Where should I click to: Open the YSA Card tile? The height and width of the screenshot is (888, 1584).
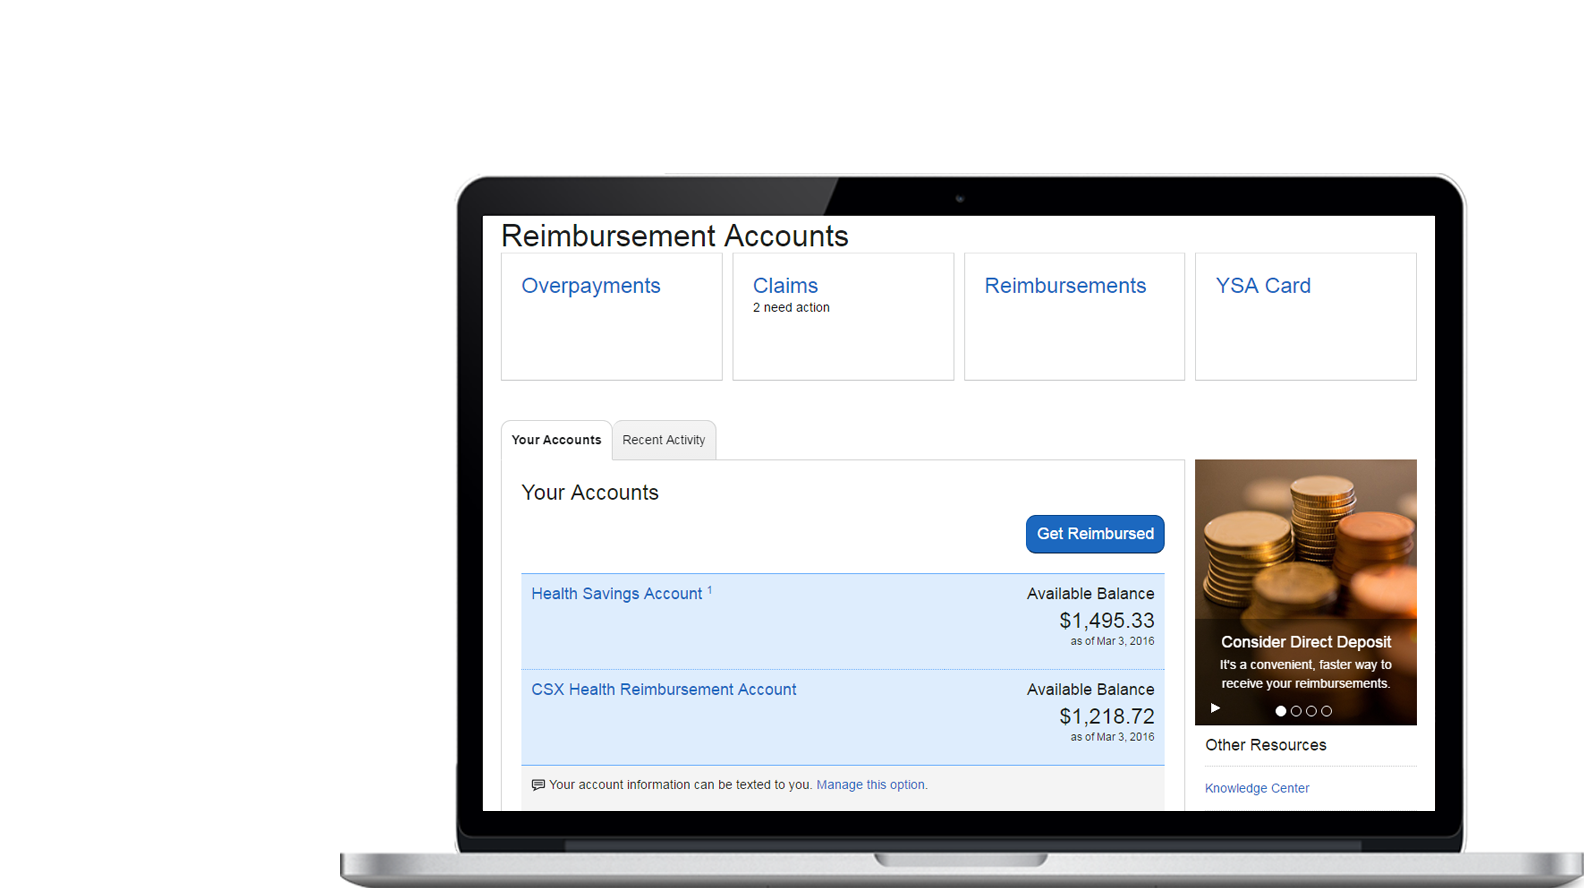click(1263, 286)
